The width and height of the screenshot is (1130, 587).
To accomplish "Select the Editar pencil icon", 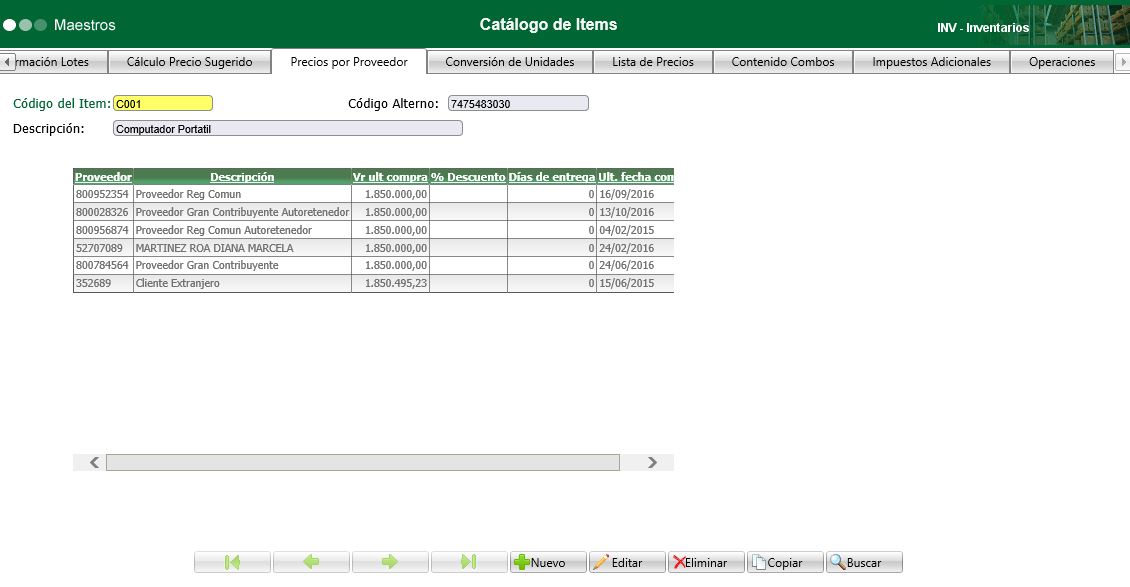I will pos(604,561).
